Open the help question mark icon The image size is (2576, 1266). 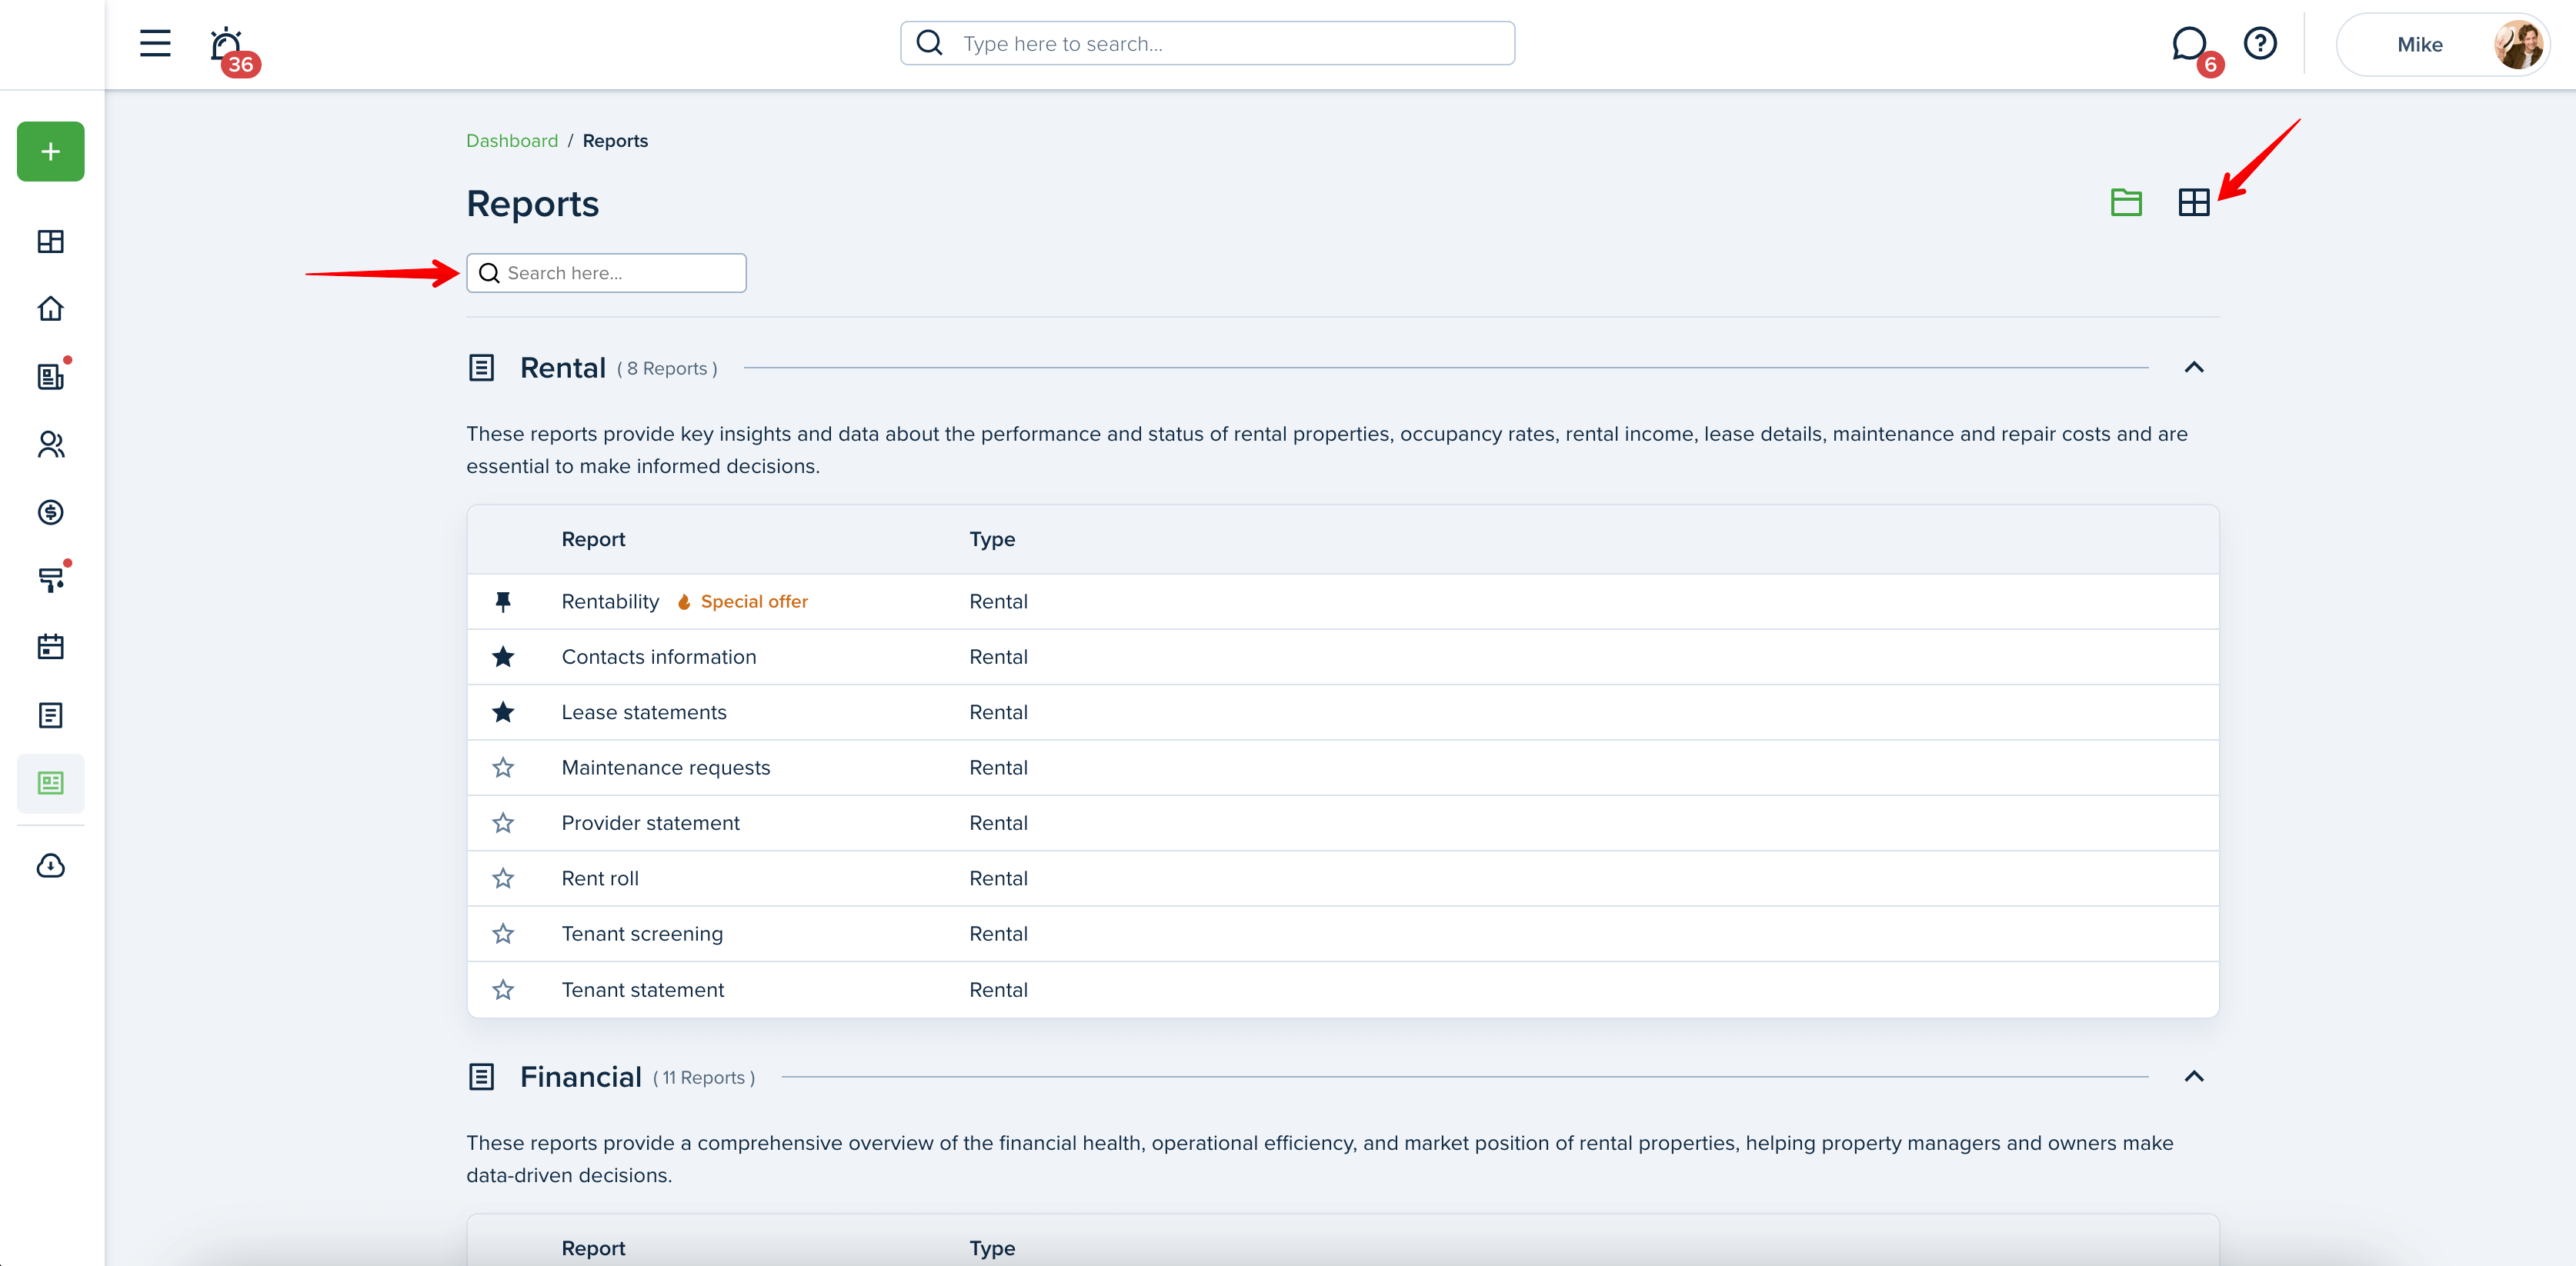click(x=2260, y=43)
